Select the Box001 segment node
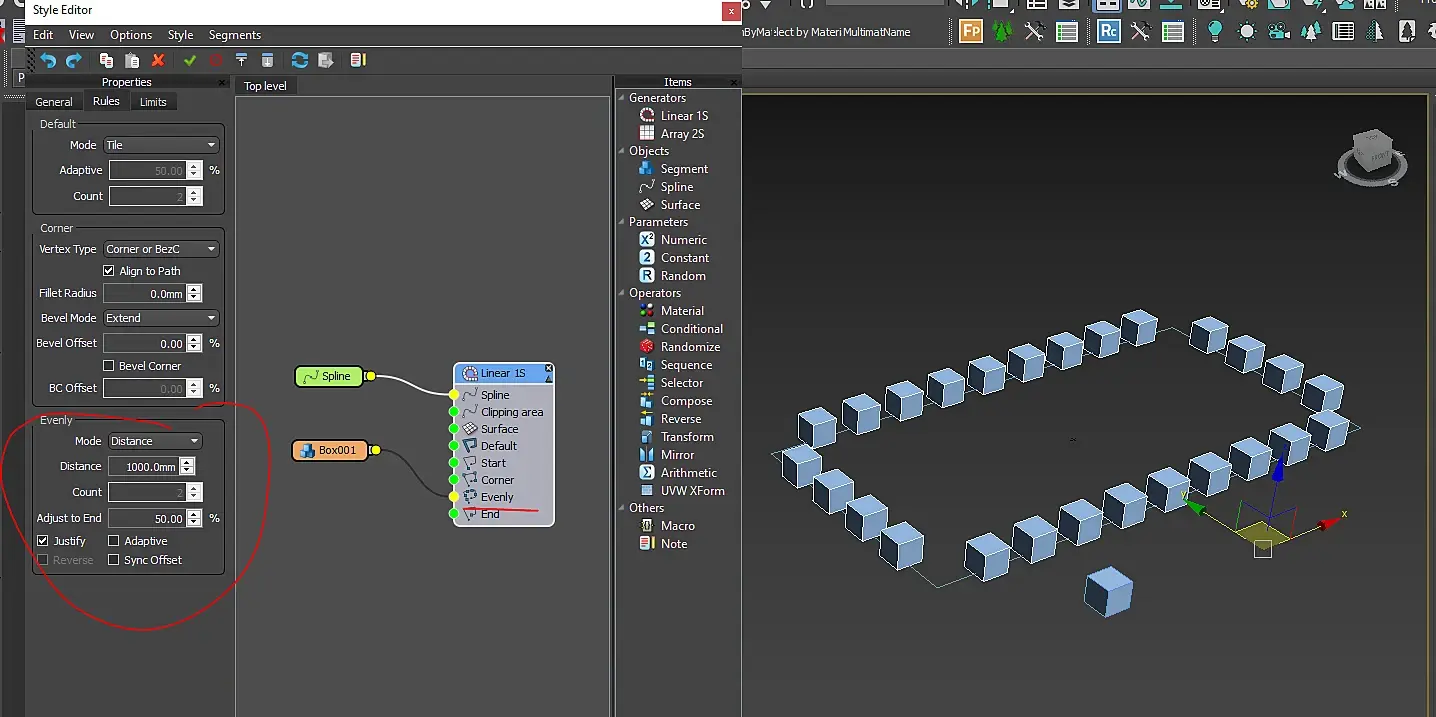 tap(331, 450)
